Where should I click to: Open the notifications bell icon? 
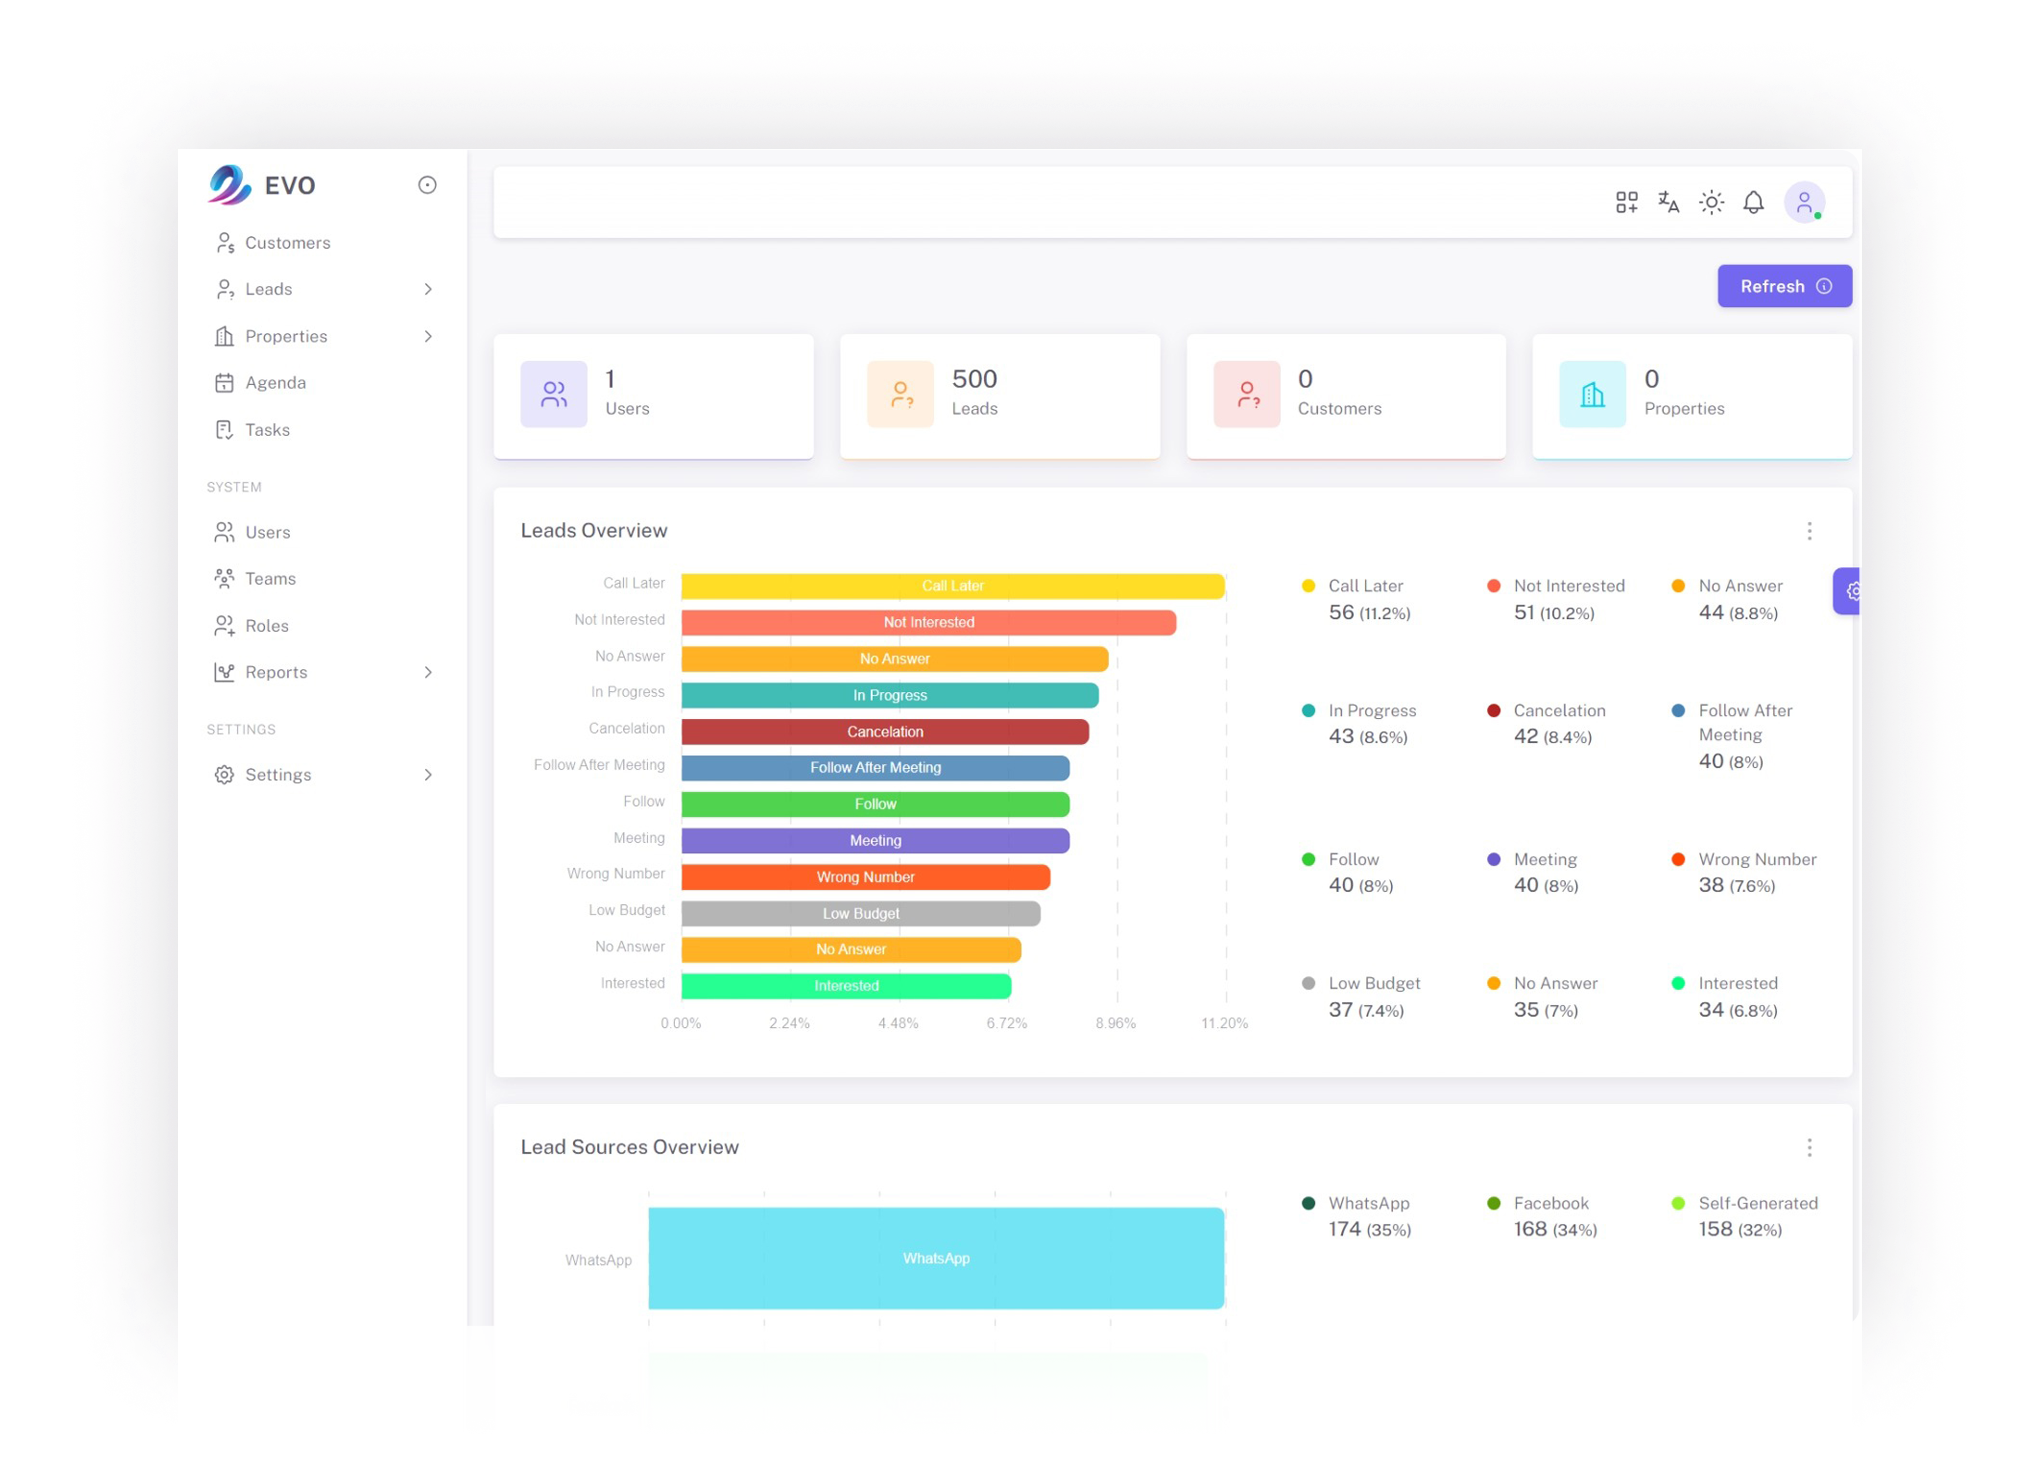point(1755,202)
